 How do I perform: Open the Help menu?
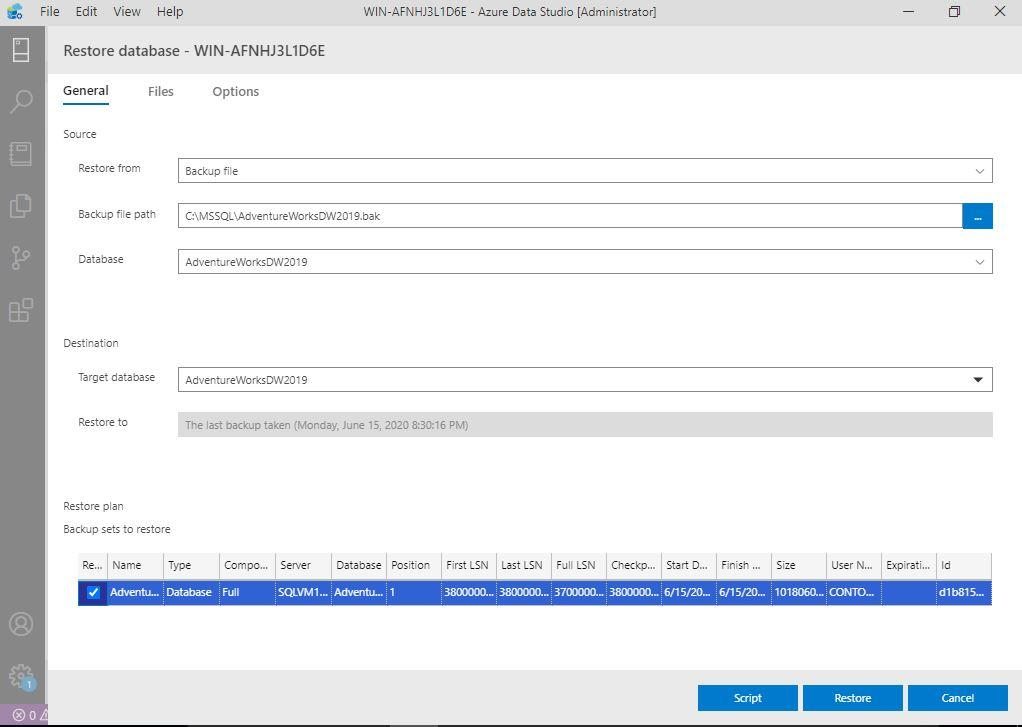(170, 12)
